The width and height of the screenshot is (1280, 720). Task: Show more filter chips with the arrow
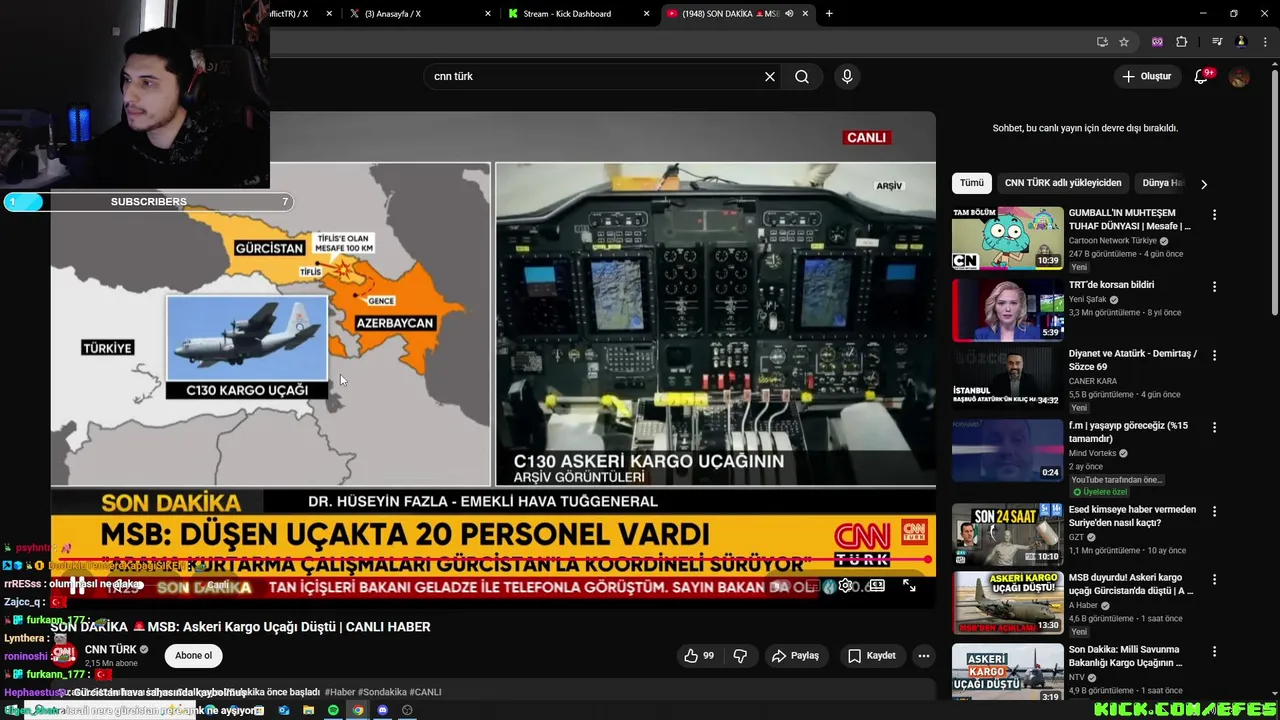pyautogui.click(x=1204, y=184)
